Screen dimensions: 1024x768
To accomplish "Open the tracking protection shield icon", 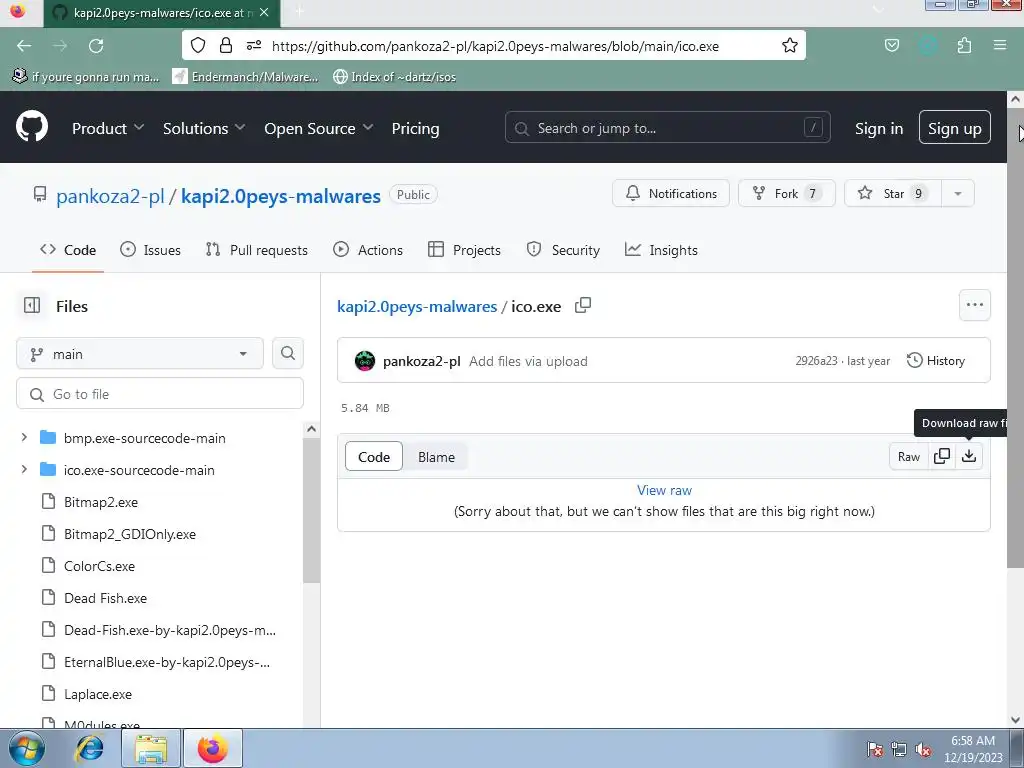I will pyautogui.click(x=198, y=46).
